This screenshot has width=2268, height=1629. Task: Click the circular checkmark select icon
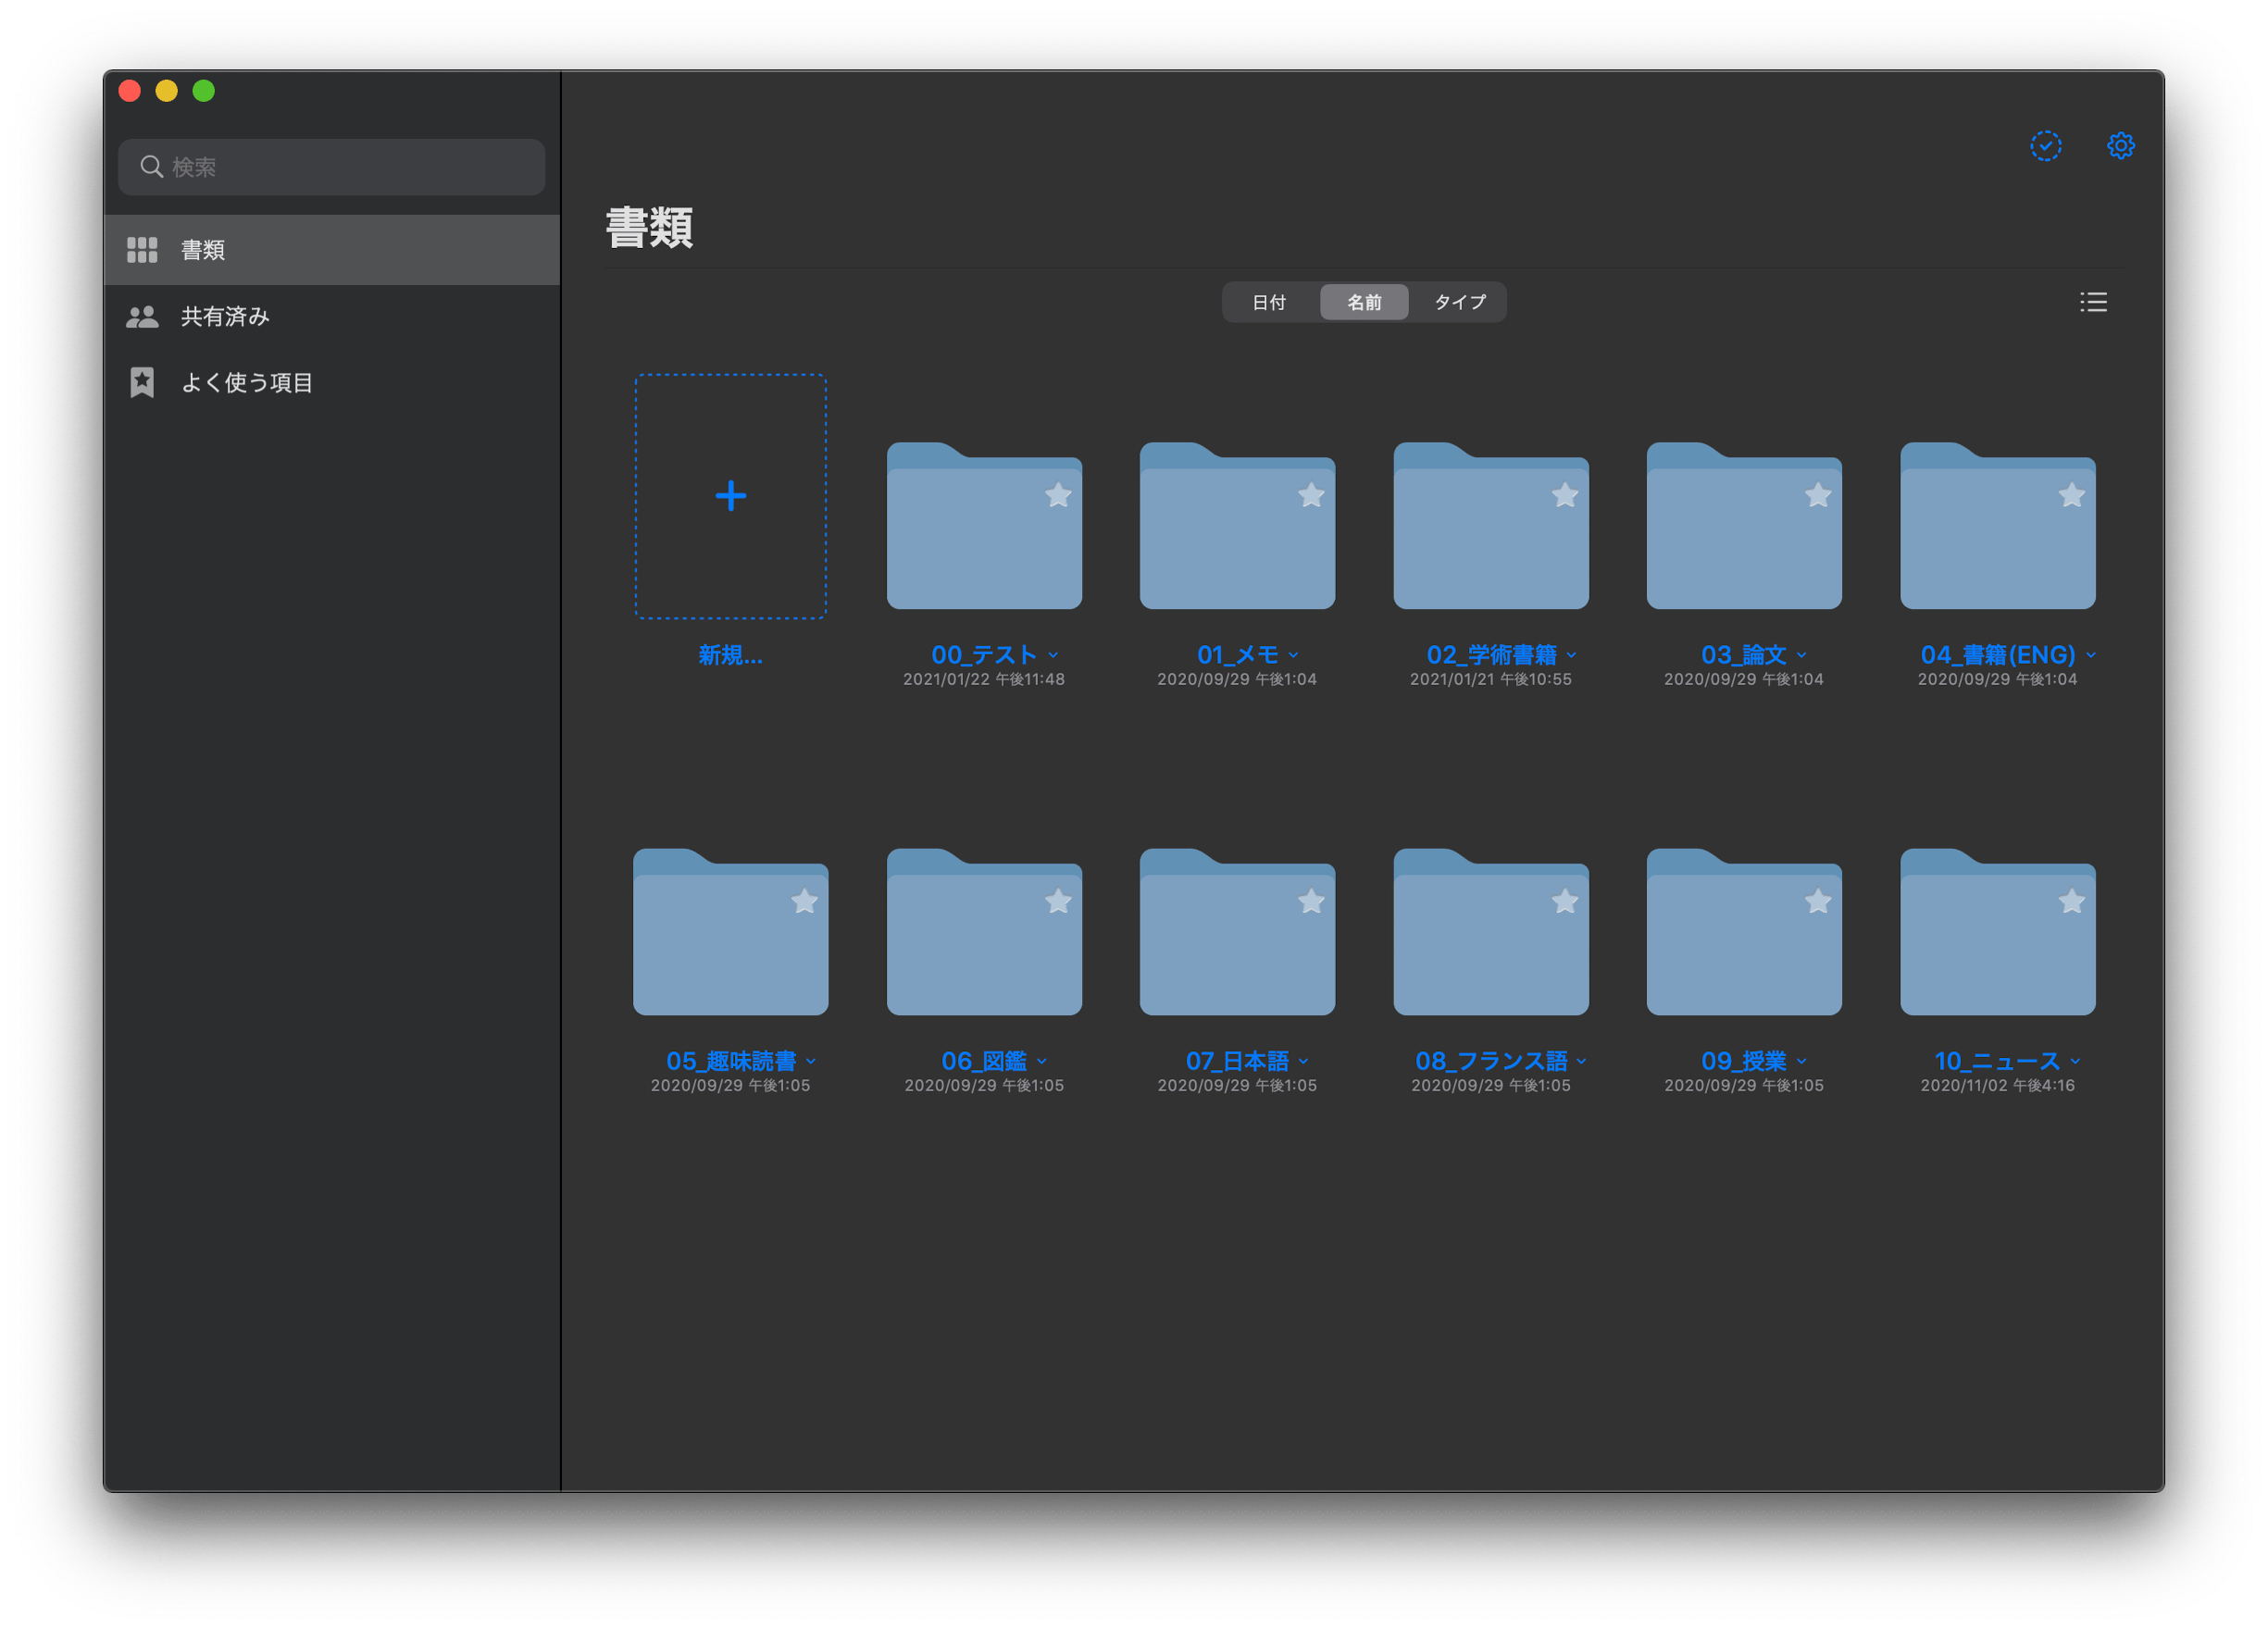[2045, 146]
